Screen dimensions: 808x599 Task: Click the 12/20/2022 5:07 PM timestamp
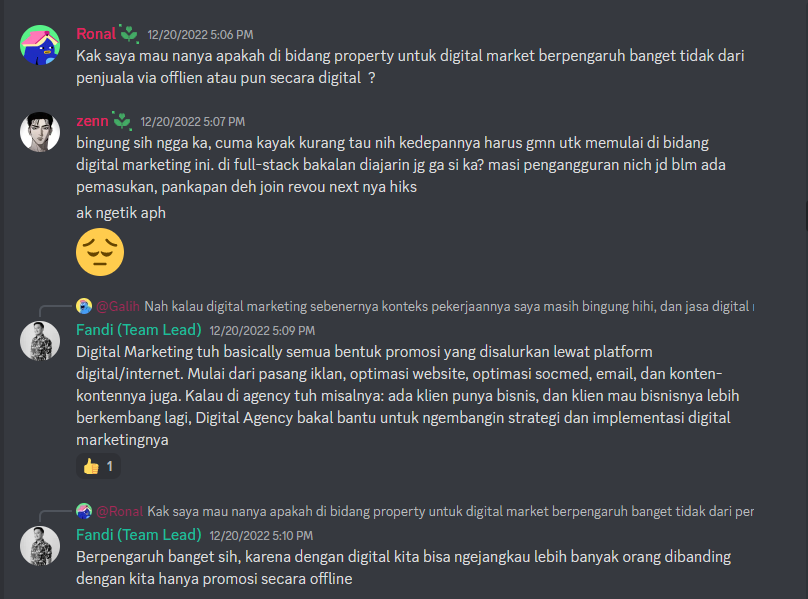tap(193, 122)
